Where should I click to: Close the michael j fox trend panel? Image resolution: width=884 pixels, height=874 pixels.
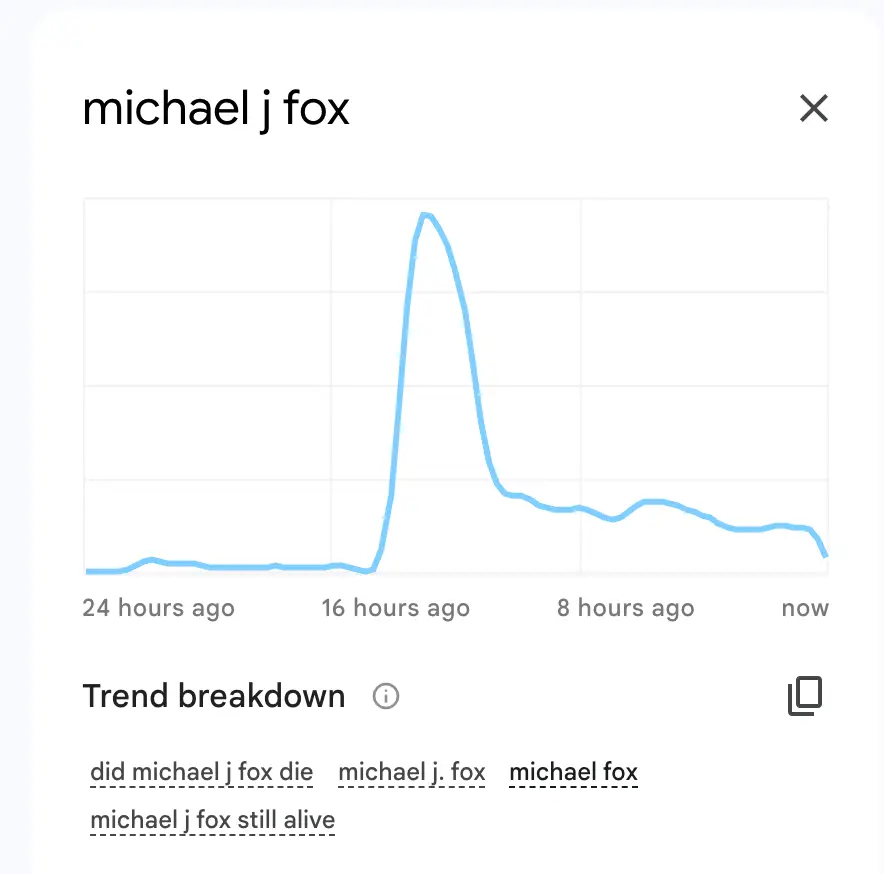[814, 109]
